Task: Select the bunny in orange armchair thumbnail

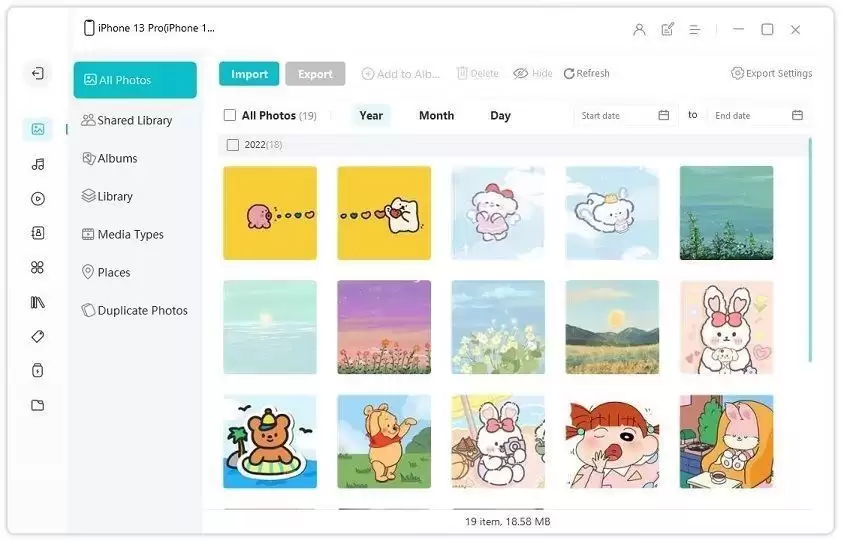Action: [726, 442]
